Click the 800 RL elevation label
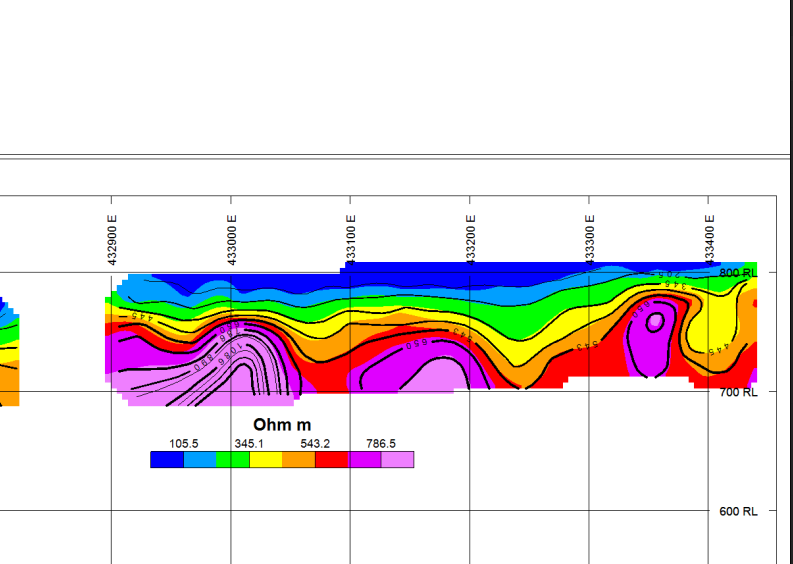 (738, 273)
